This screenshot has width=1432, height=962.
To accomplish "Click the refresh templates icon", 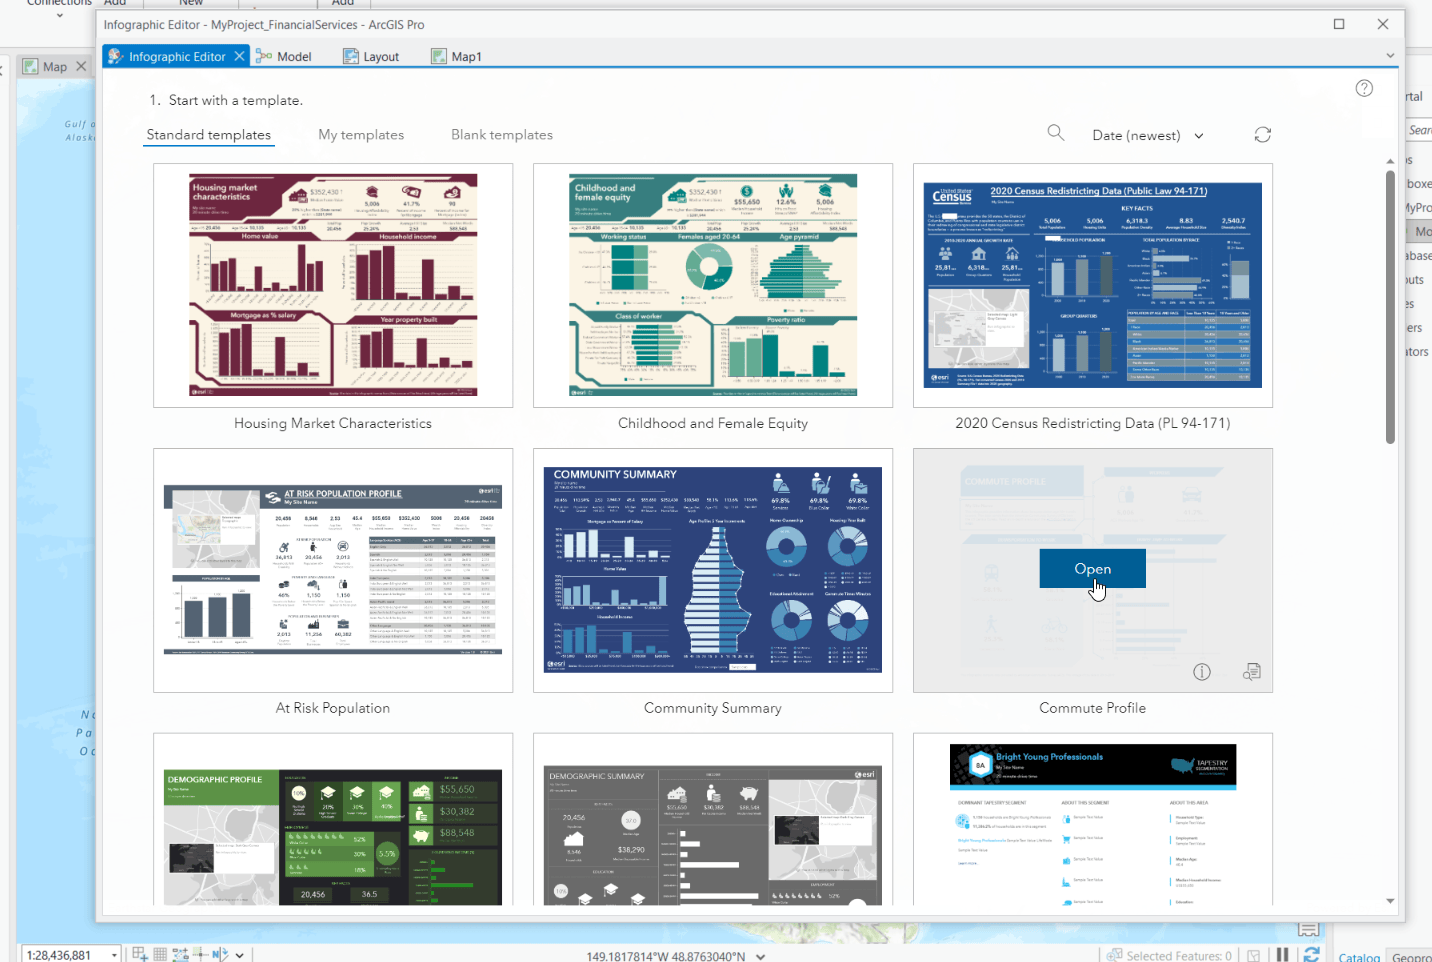I will [x=1262, y=133].
